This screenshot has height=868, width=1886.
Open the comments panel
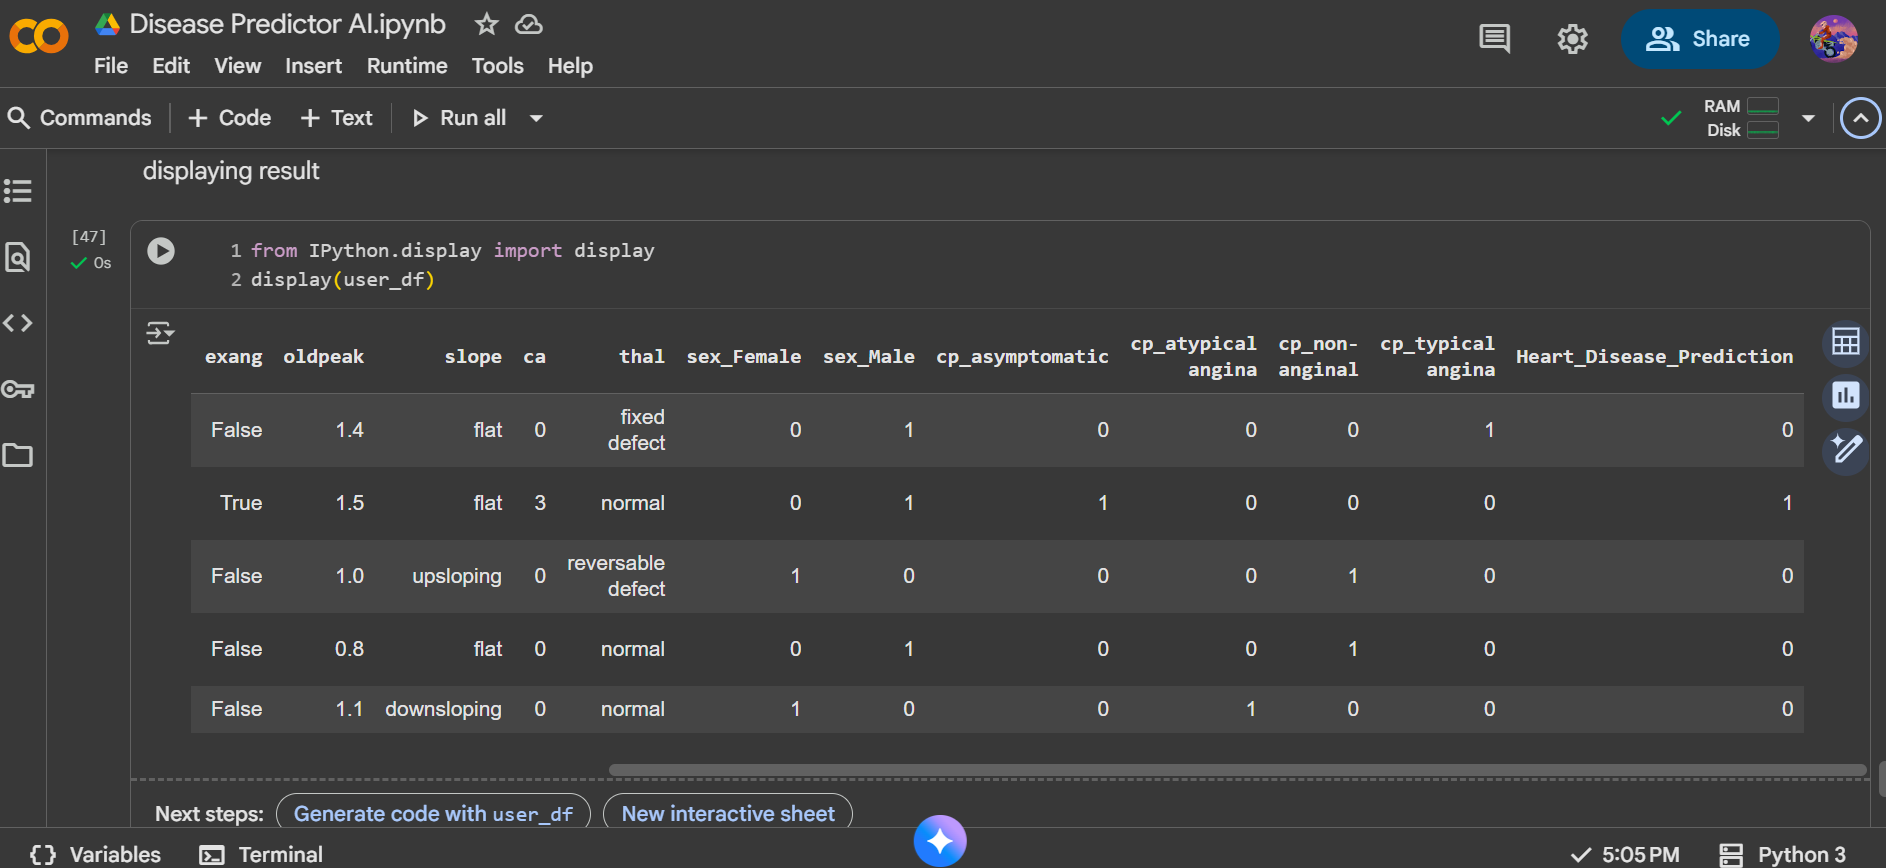(x=1494, y=39)
